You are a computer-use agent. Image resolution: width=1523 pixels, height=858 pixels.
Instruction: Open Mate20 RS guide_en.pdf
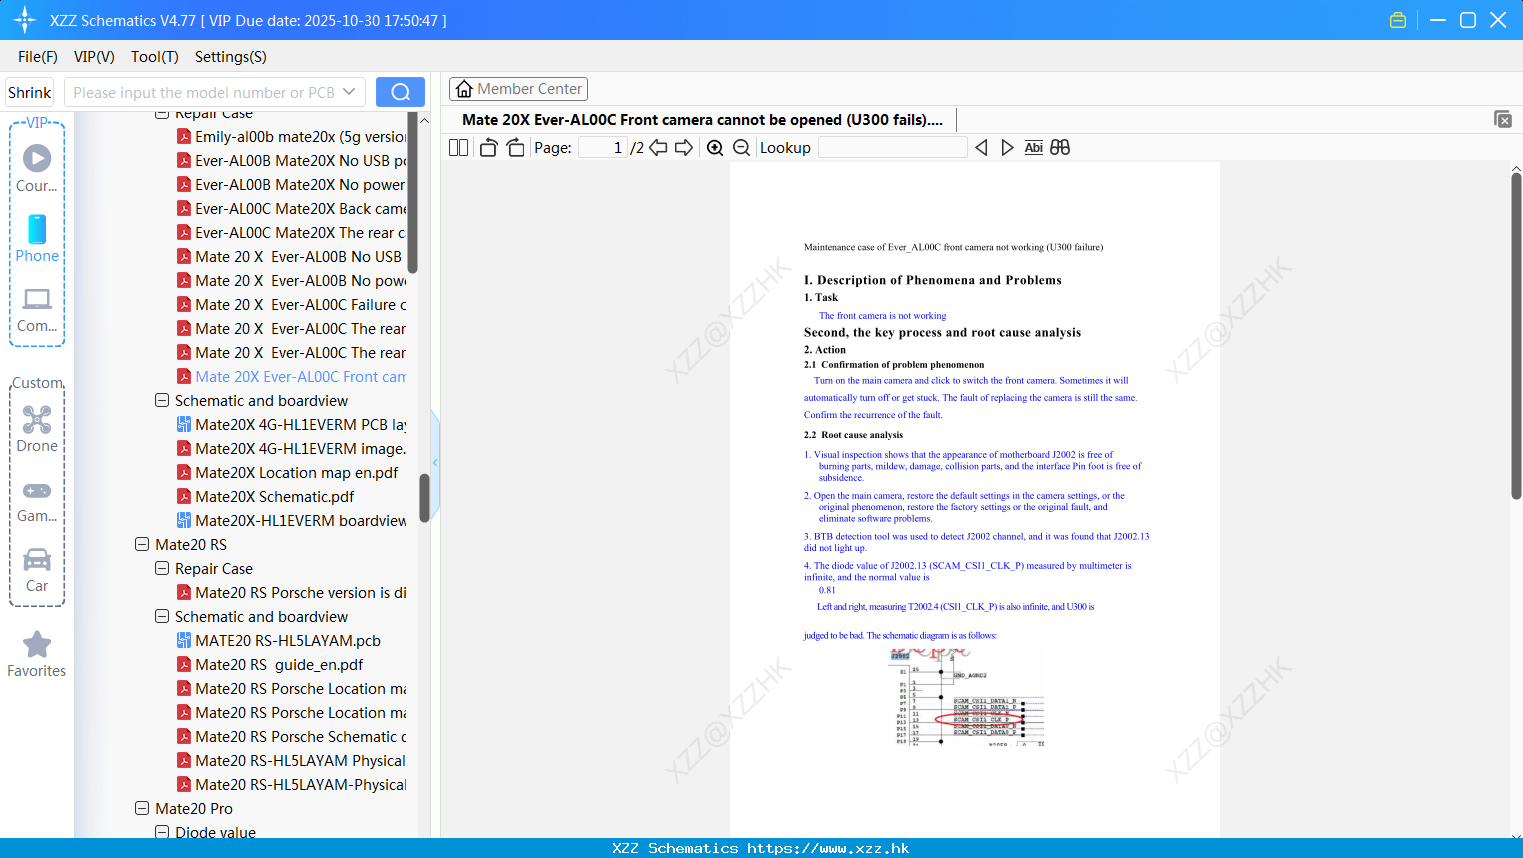[x=279, y=664]
